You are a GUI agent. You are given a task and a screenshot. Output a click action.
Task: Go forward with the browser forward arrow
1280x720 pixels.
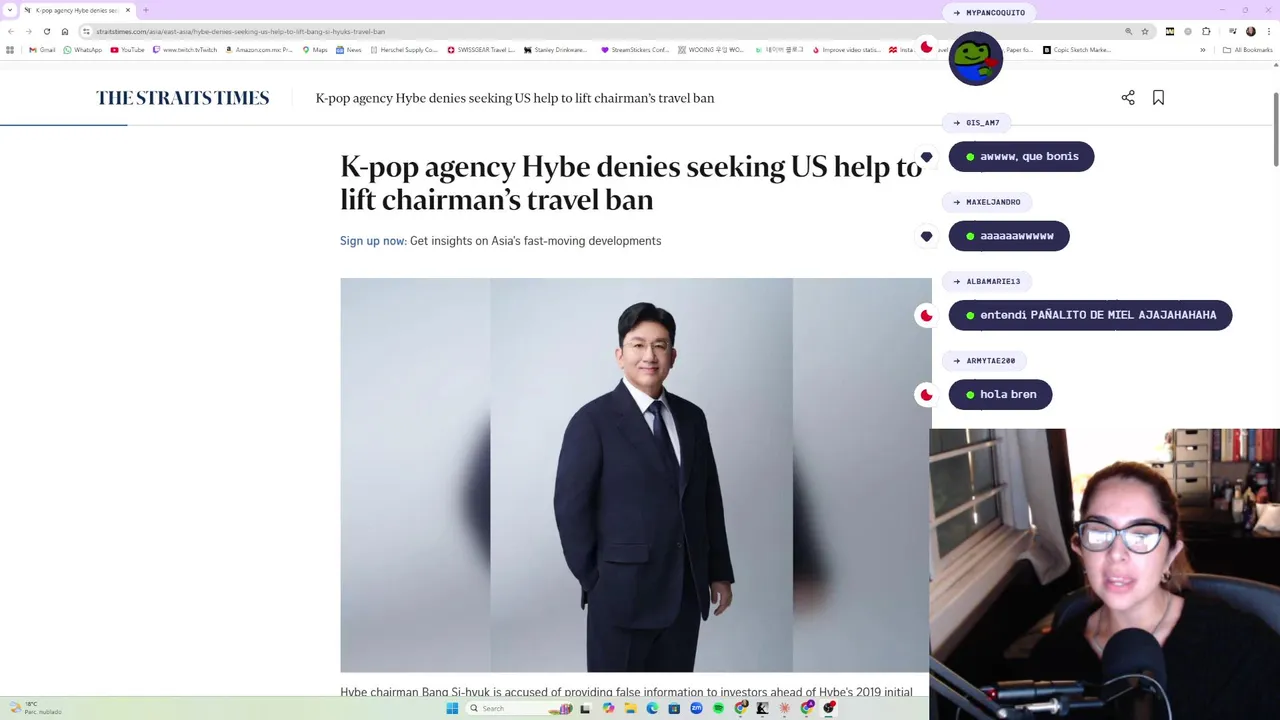click(28, 31)
